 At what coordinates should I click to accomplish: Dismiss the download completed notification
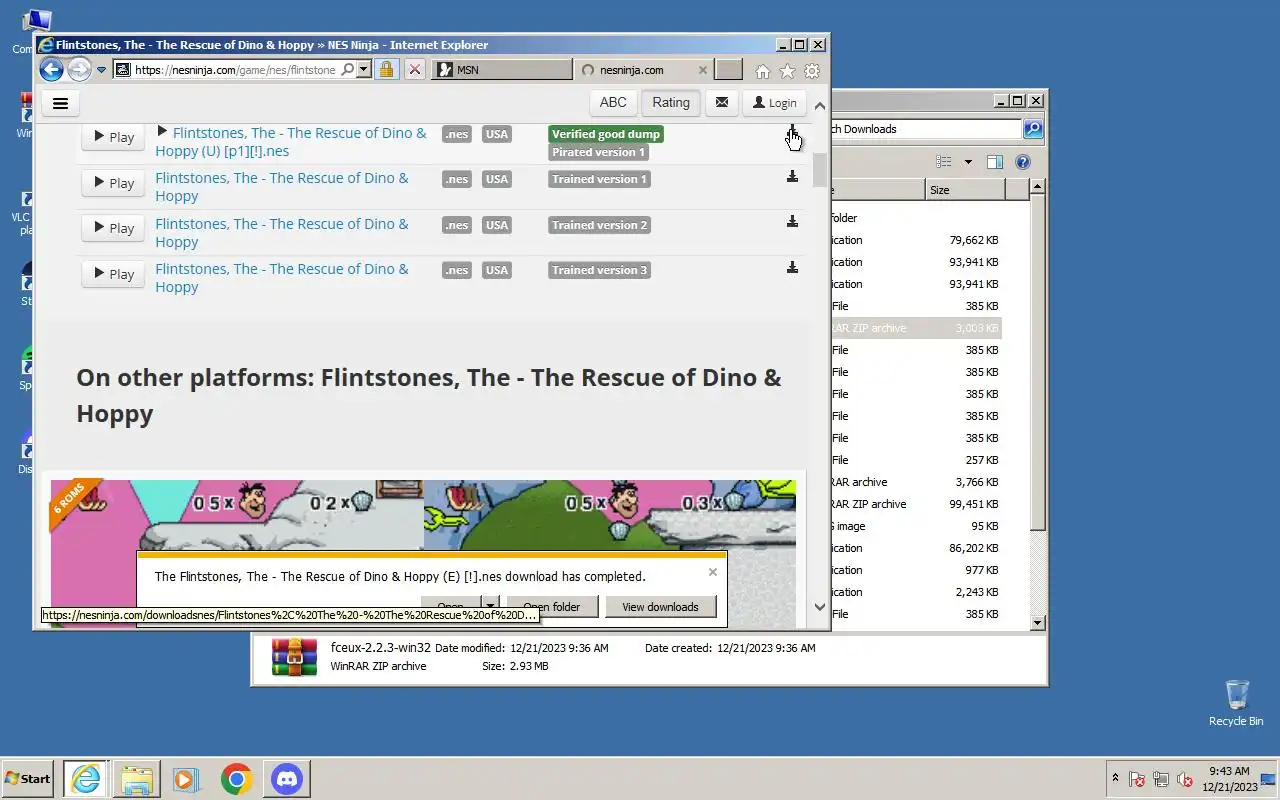point(712,572)
